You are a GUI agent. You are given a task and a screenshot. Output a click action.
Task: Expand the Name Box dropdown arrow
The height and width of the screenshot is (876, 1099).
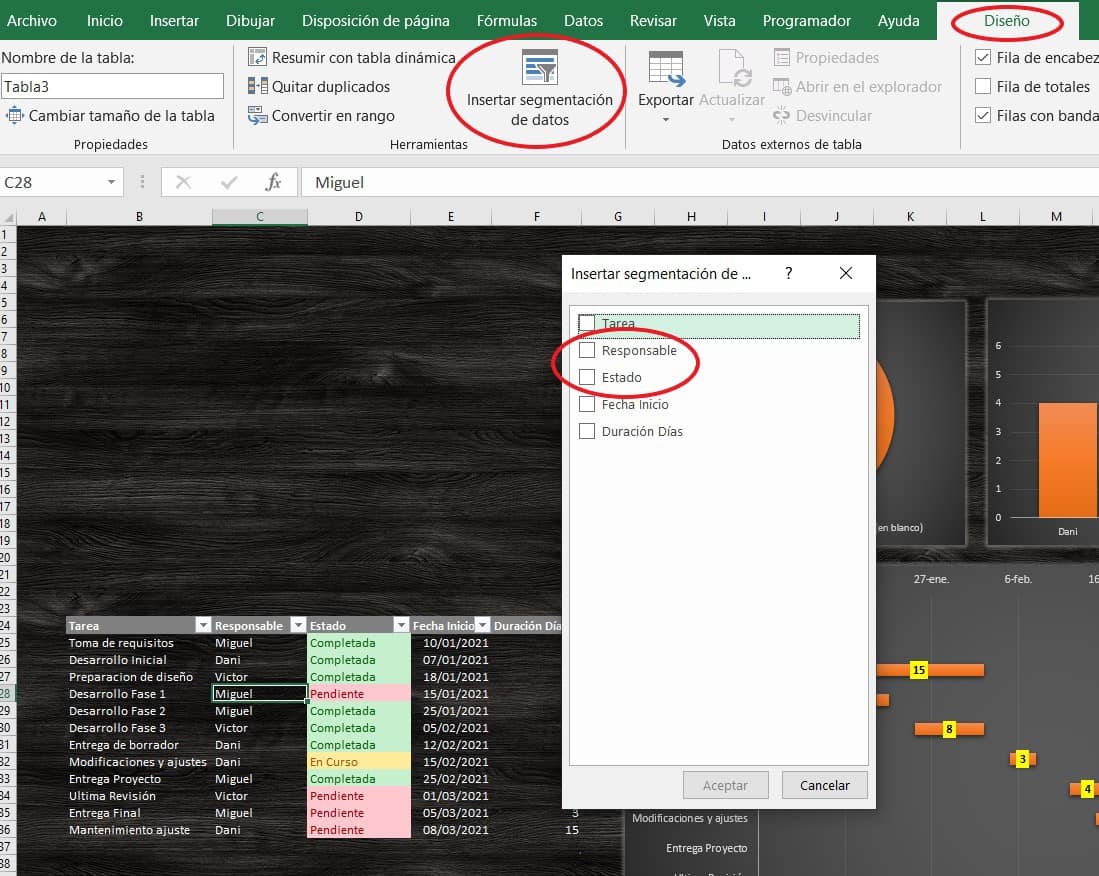(111, 182)
